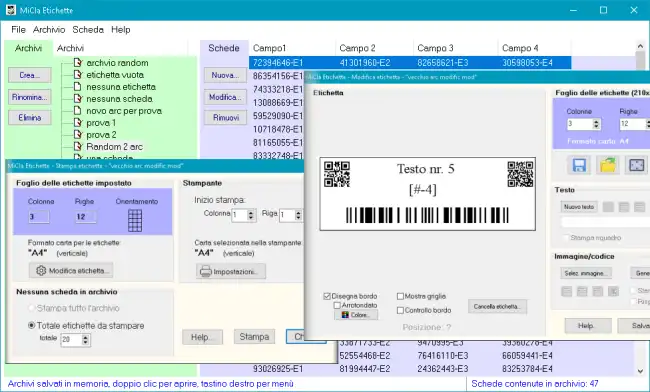
Task: Click the document icon of archivio random
Action: [x=78, y=63]
